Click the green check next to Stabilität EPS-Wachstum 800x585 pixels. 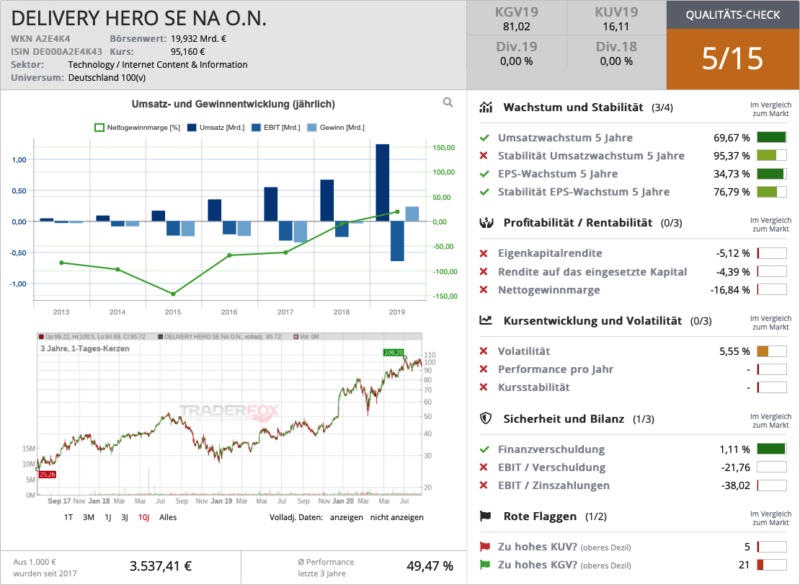[x=484, y=192]
